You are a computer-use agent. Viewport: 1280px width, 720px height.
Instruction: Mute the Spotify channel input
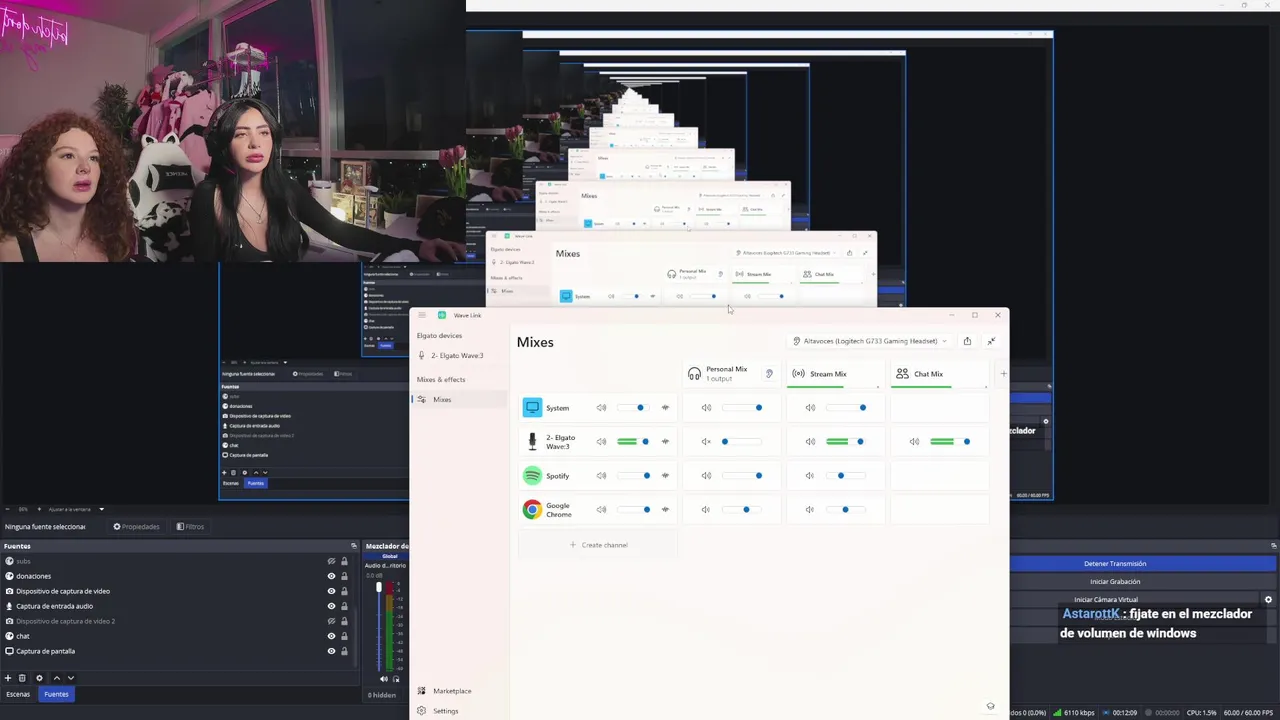coord(601,476)
